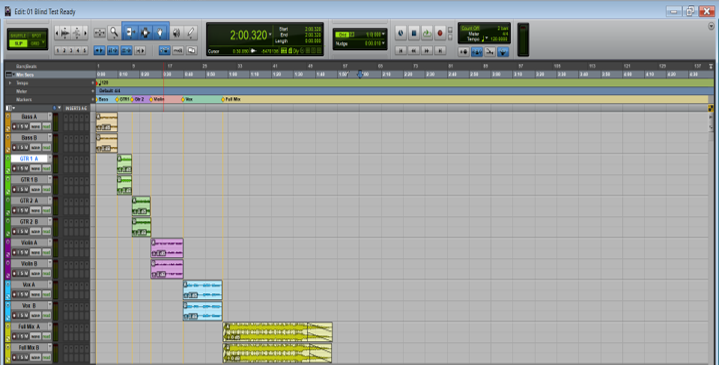Select the Zoomer magnifier tool
The image size is (719, 365).
(114, 33)
